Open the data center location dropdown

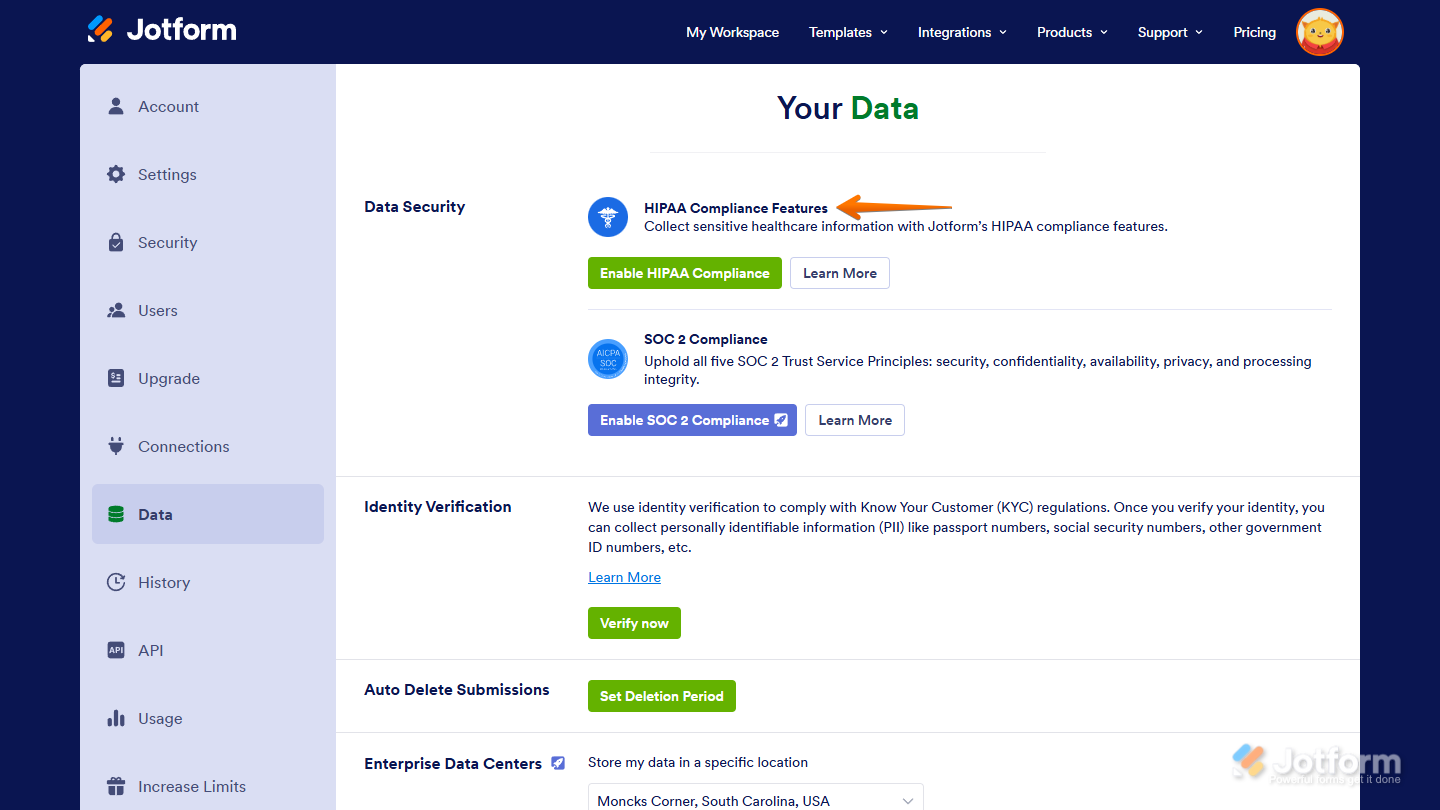click(x=754, y=799)
